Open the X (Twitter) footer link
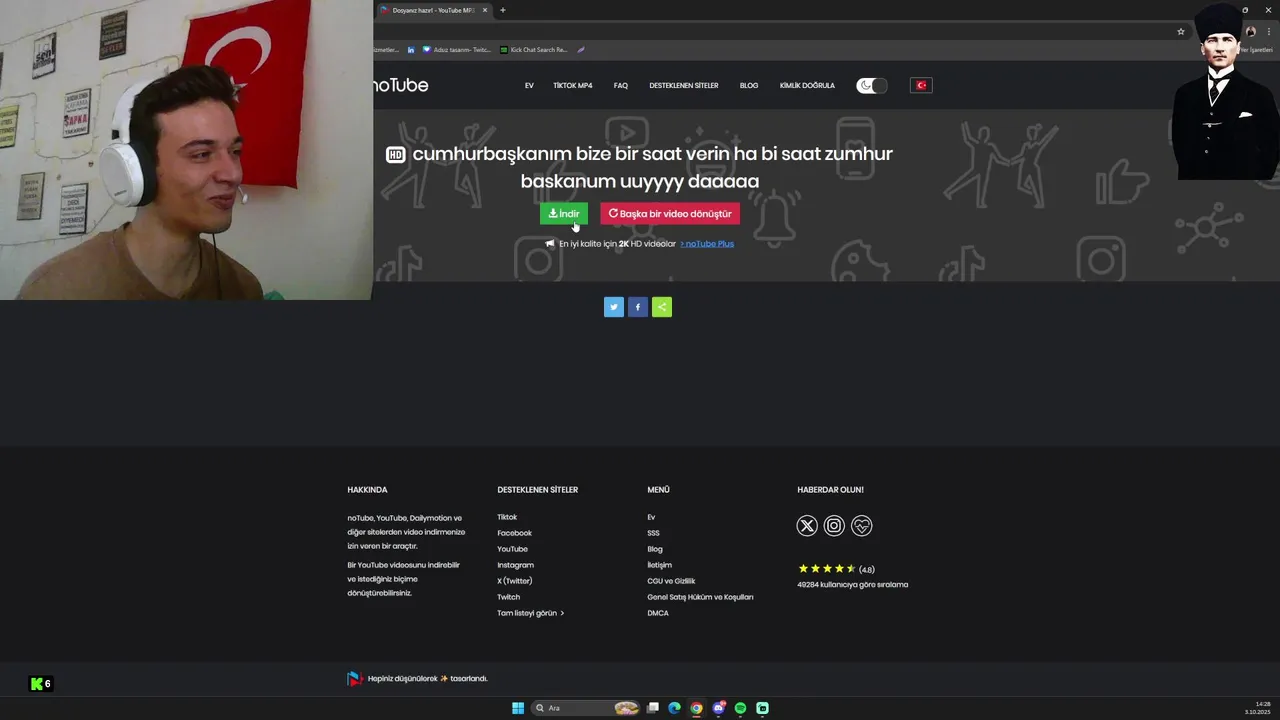This screenshot has height=720, width=1280. [515, 581]
